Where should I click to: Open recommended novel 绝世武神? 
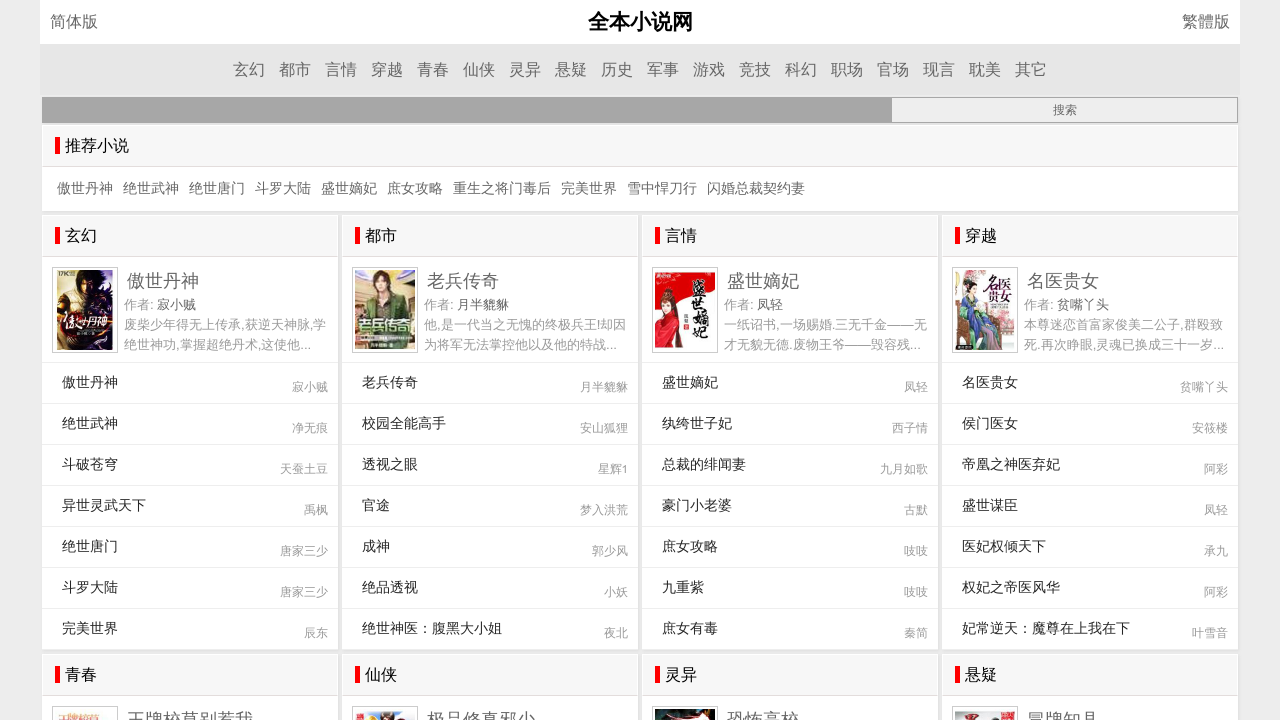(x=151, y=188)
